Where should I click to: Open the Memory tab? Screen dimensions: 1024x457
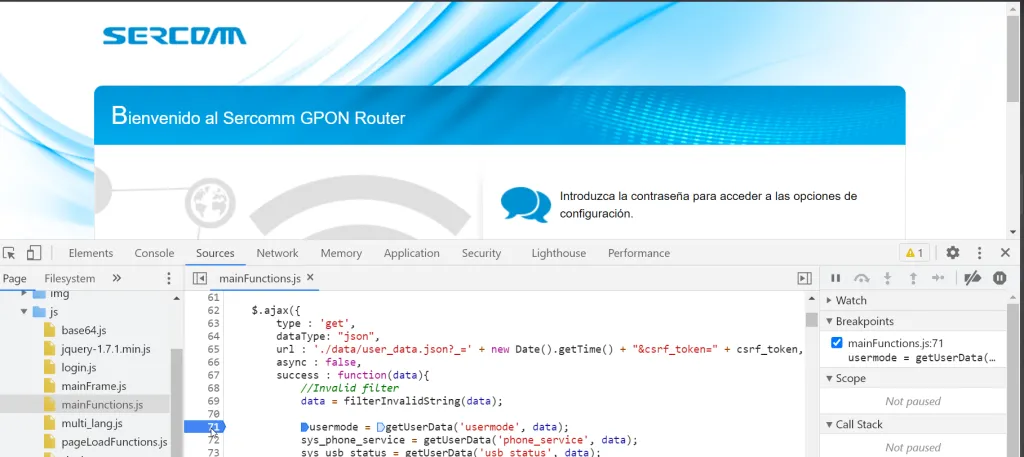point(341,253)
